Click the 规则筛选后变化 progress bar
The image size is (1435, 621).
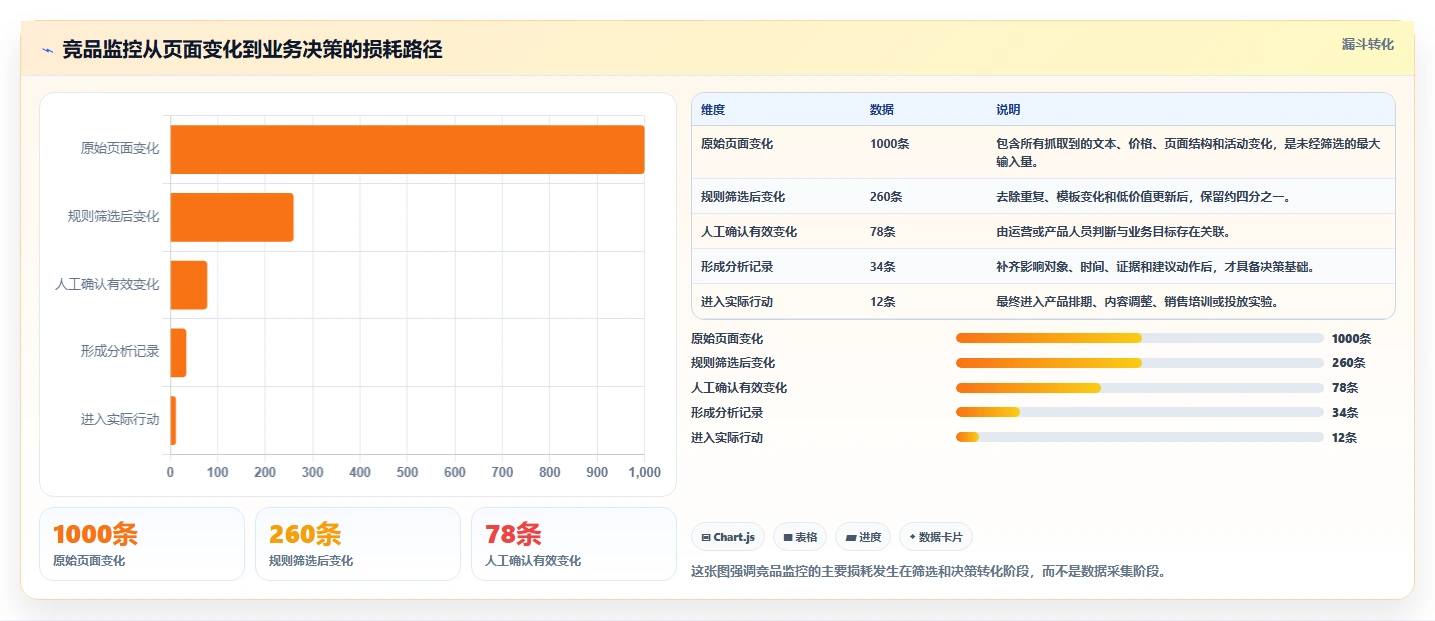click(x=1139, y=363)
